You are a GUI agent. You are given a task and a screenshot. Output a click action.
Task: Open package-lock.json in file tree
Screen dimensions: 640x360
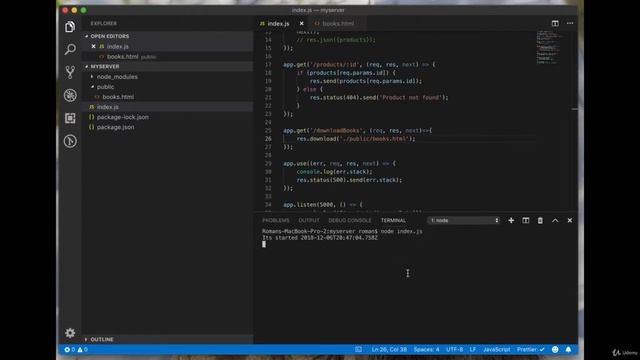(122, 117)
